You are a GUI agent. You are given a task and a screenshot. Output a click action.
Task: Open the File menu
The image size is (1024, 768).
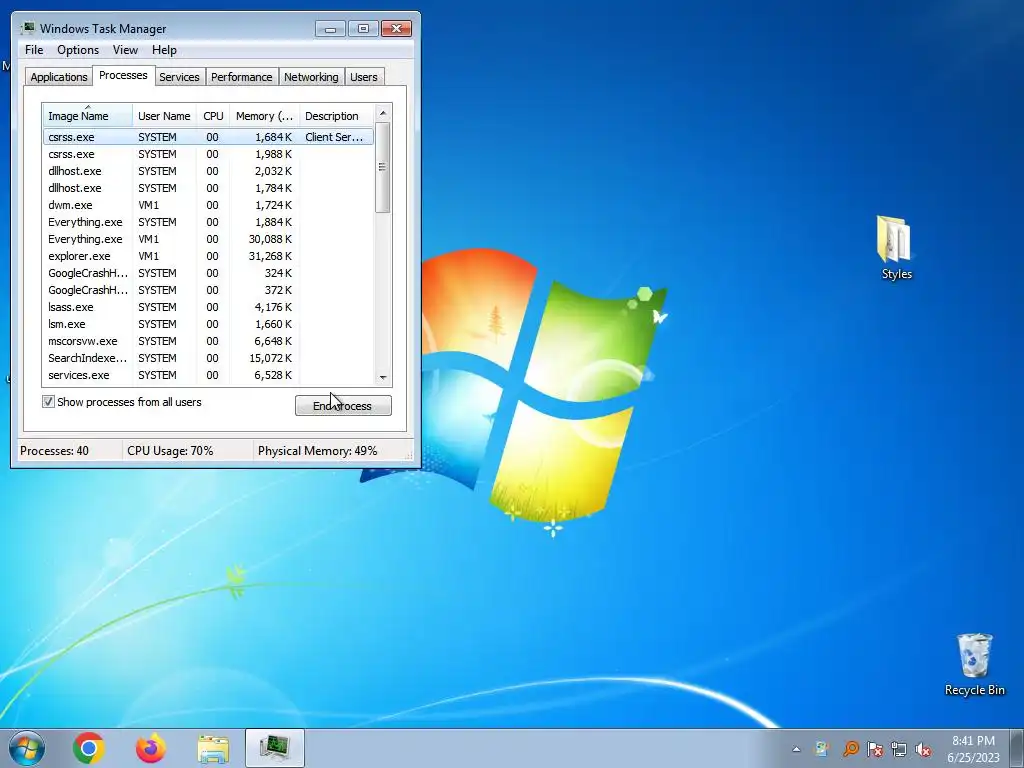click(x=34, y=50)
